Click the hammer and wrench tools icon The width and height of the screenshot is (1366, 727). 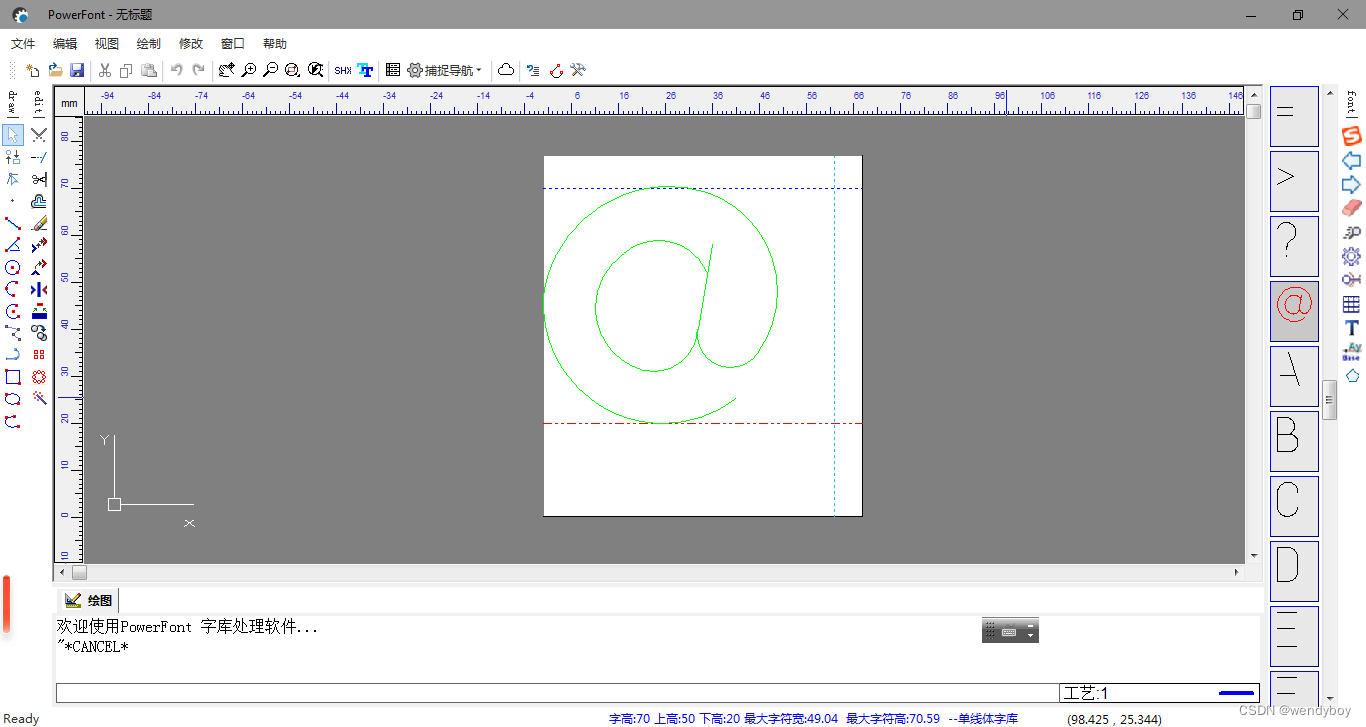[578, 70]
